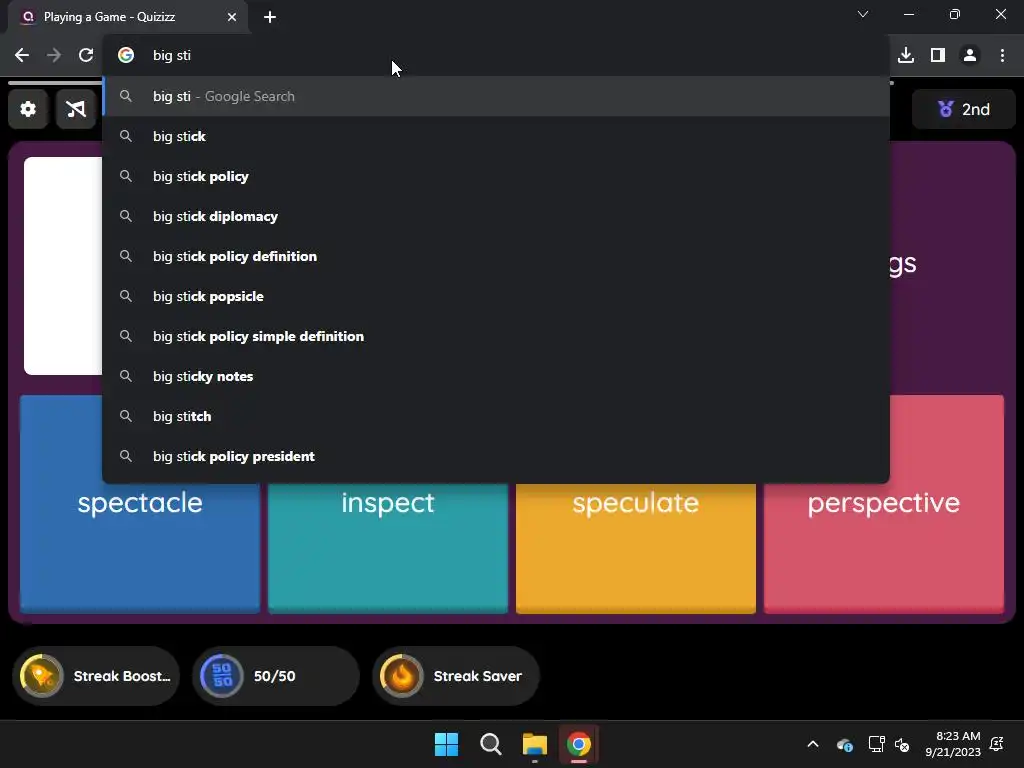Activate the Streak Saver power-up
The image size is (1024, 768).
point(456,676)
